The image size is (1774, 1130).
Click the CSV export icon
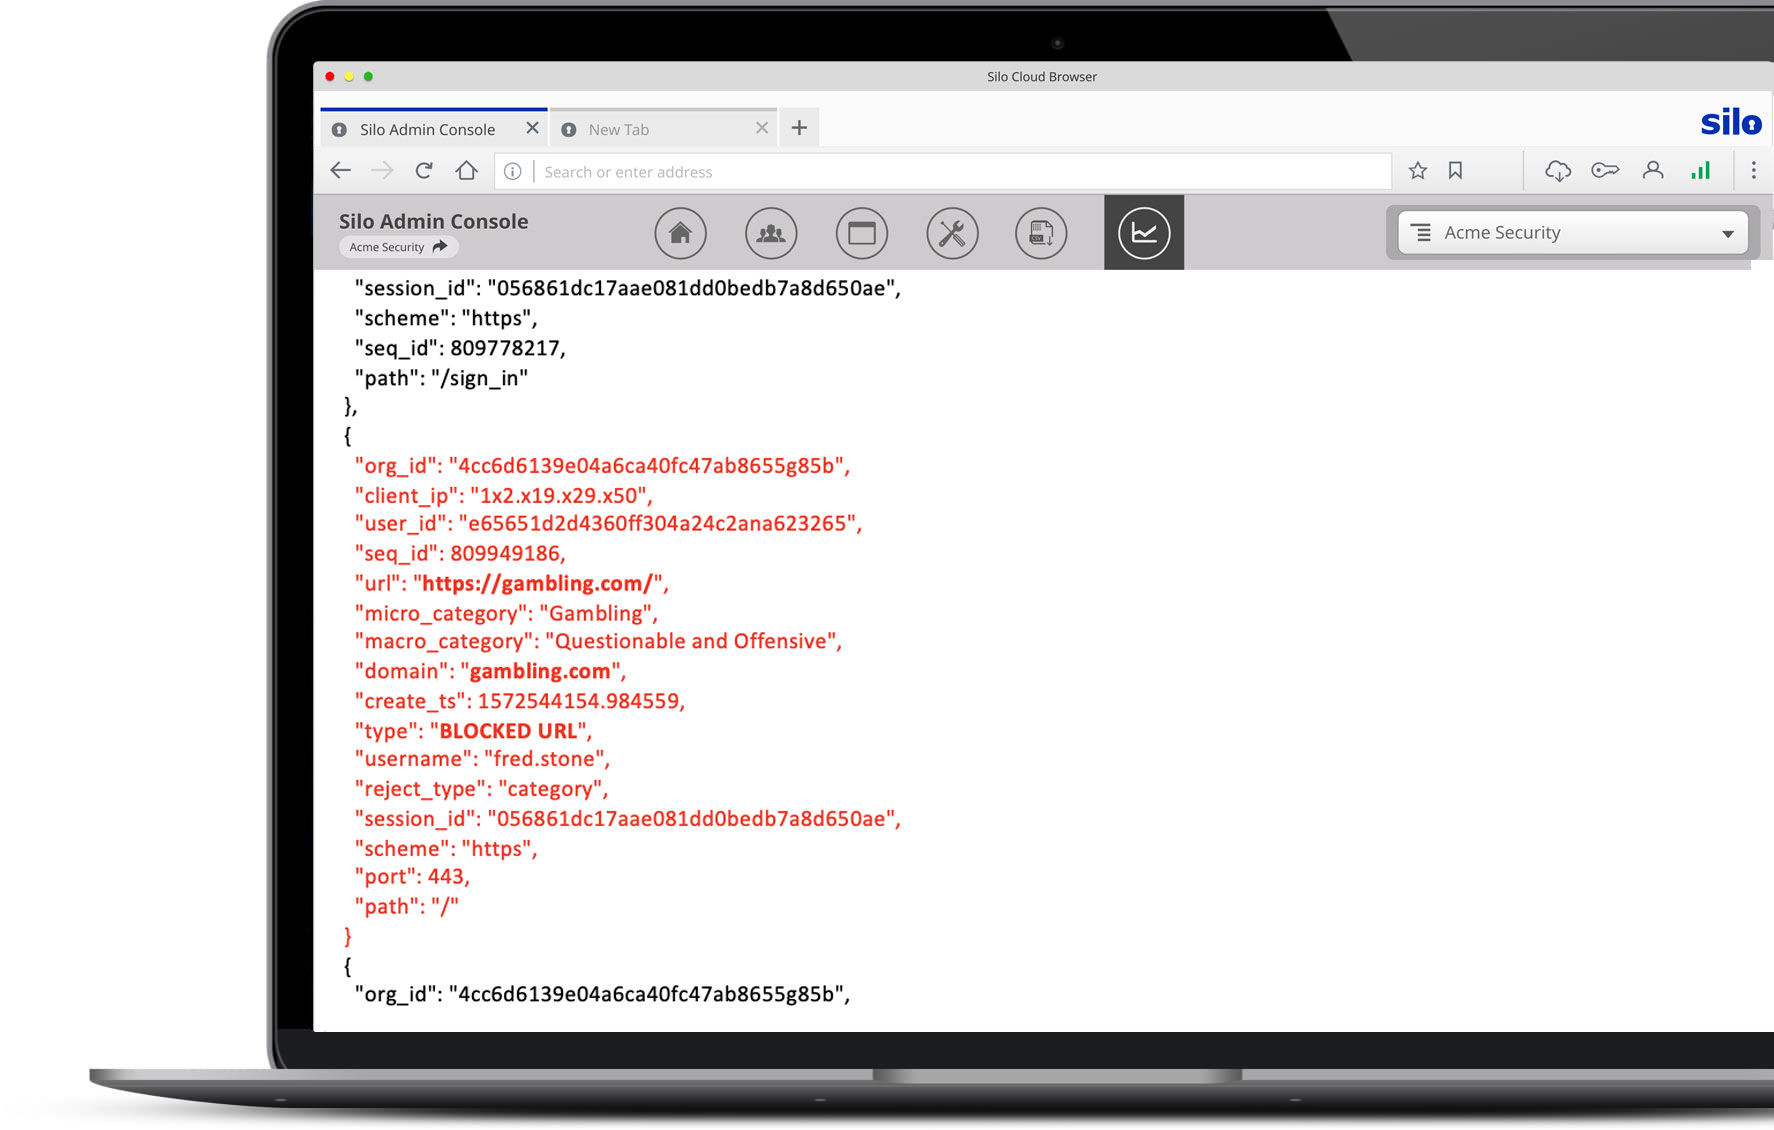(1041, 233)
